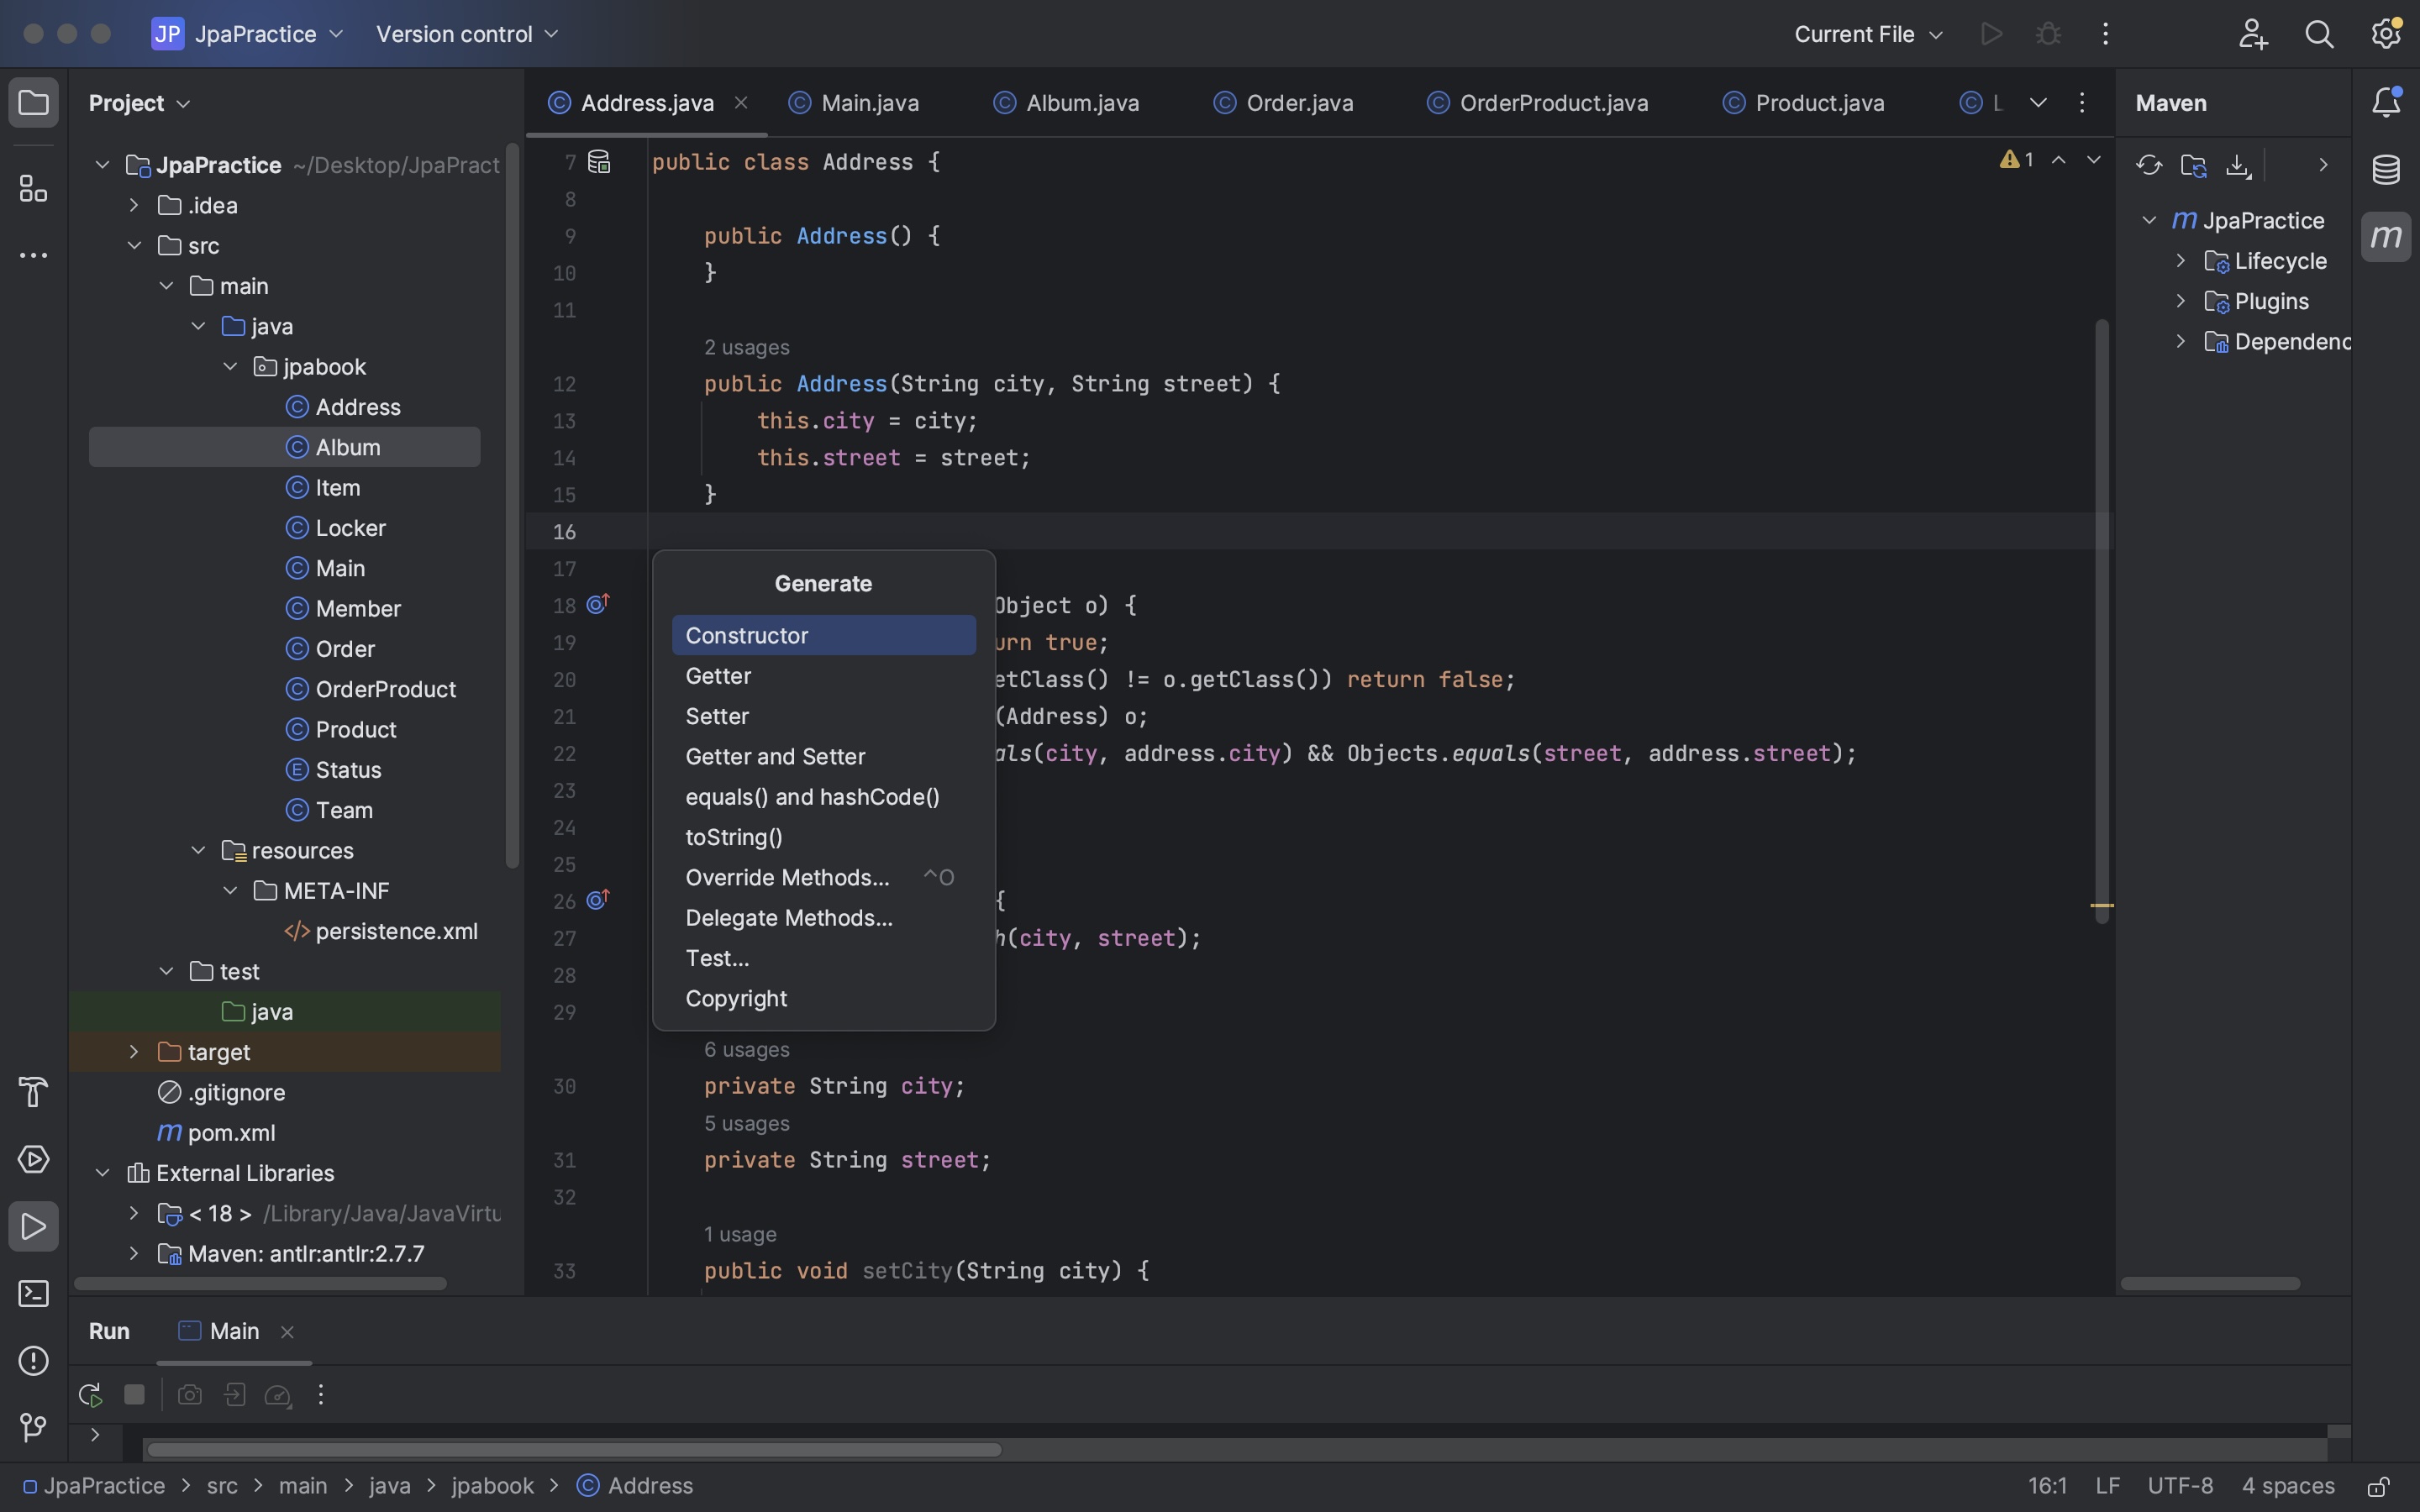Open the Database tool window
2420x1512 pixels.
click(x=2386, y=169)
